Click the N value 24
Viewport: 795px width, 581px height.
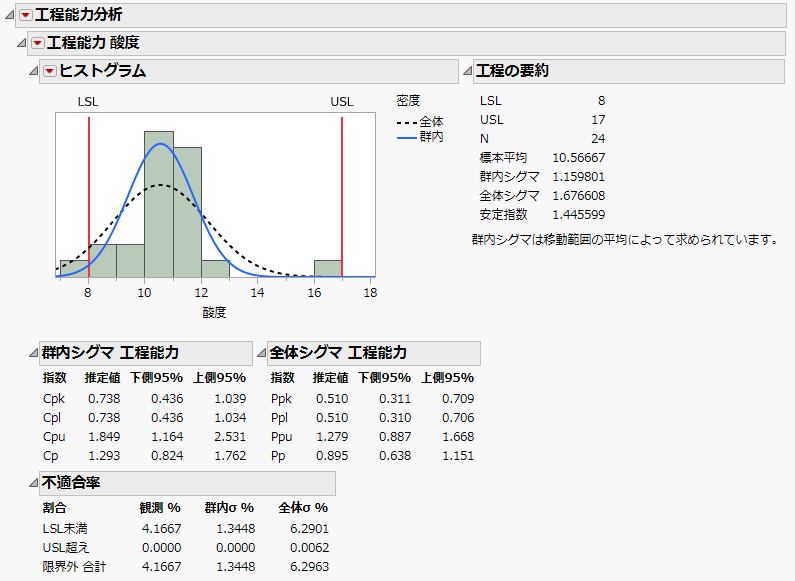tap(598, 139)
